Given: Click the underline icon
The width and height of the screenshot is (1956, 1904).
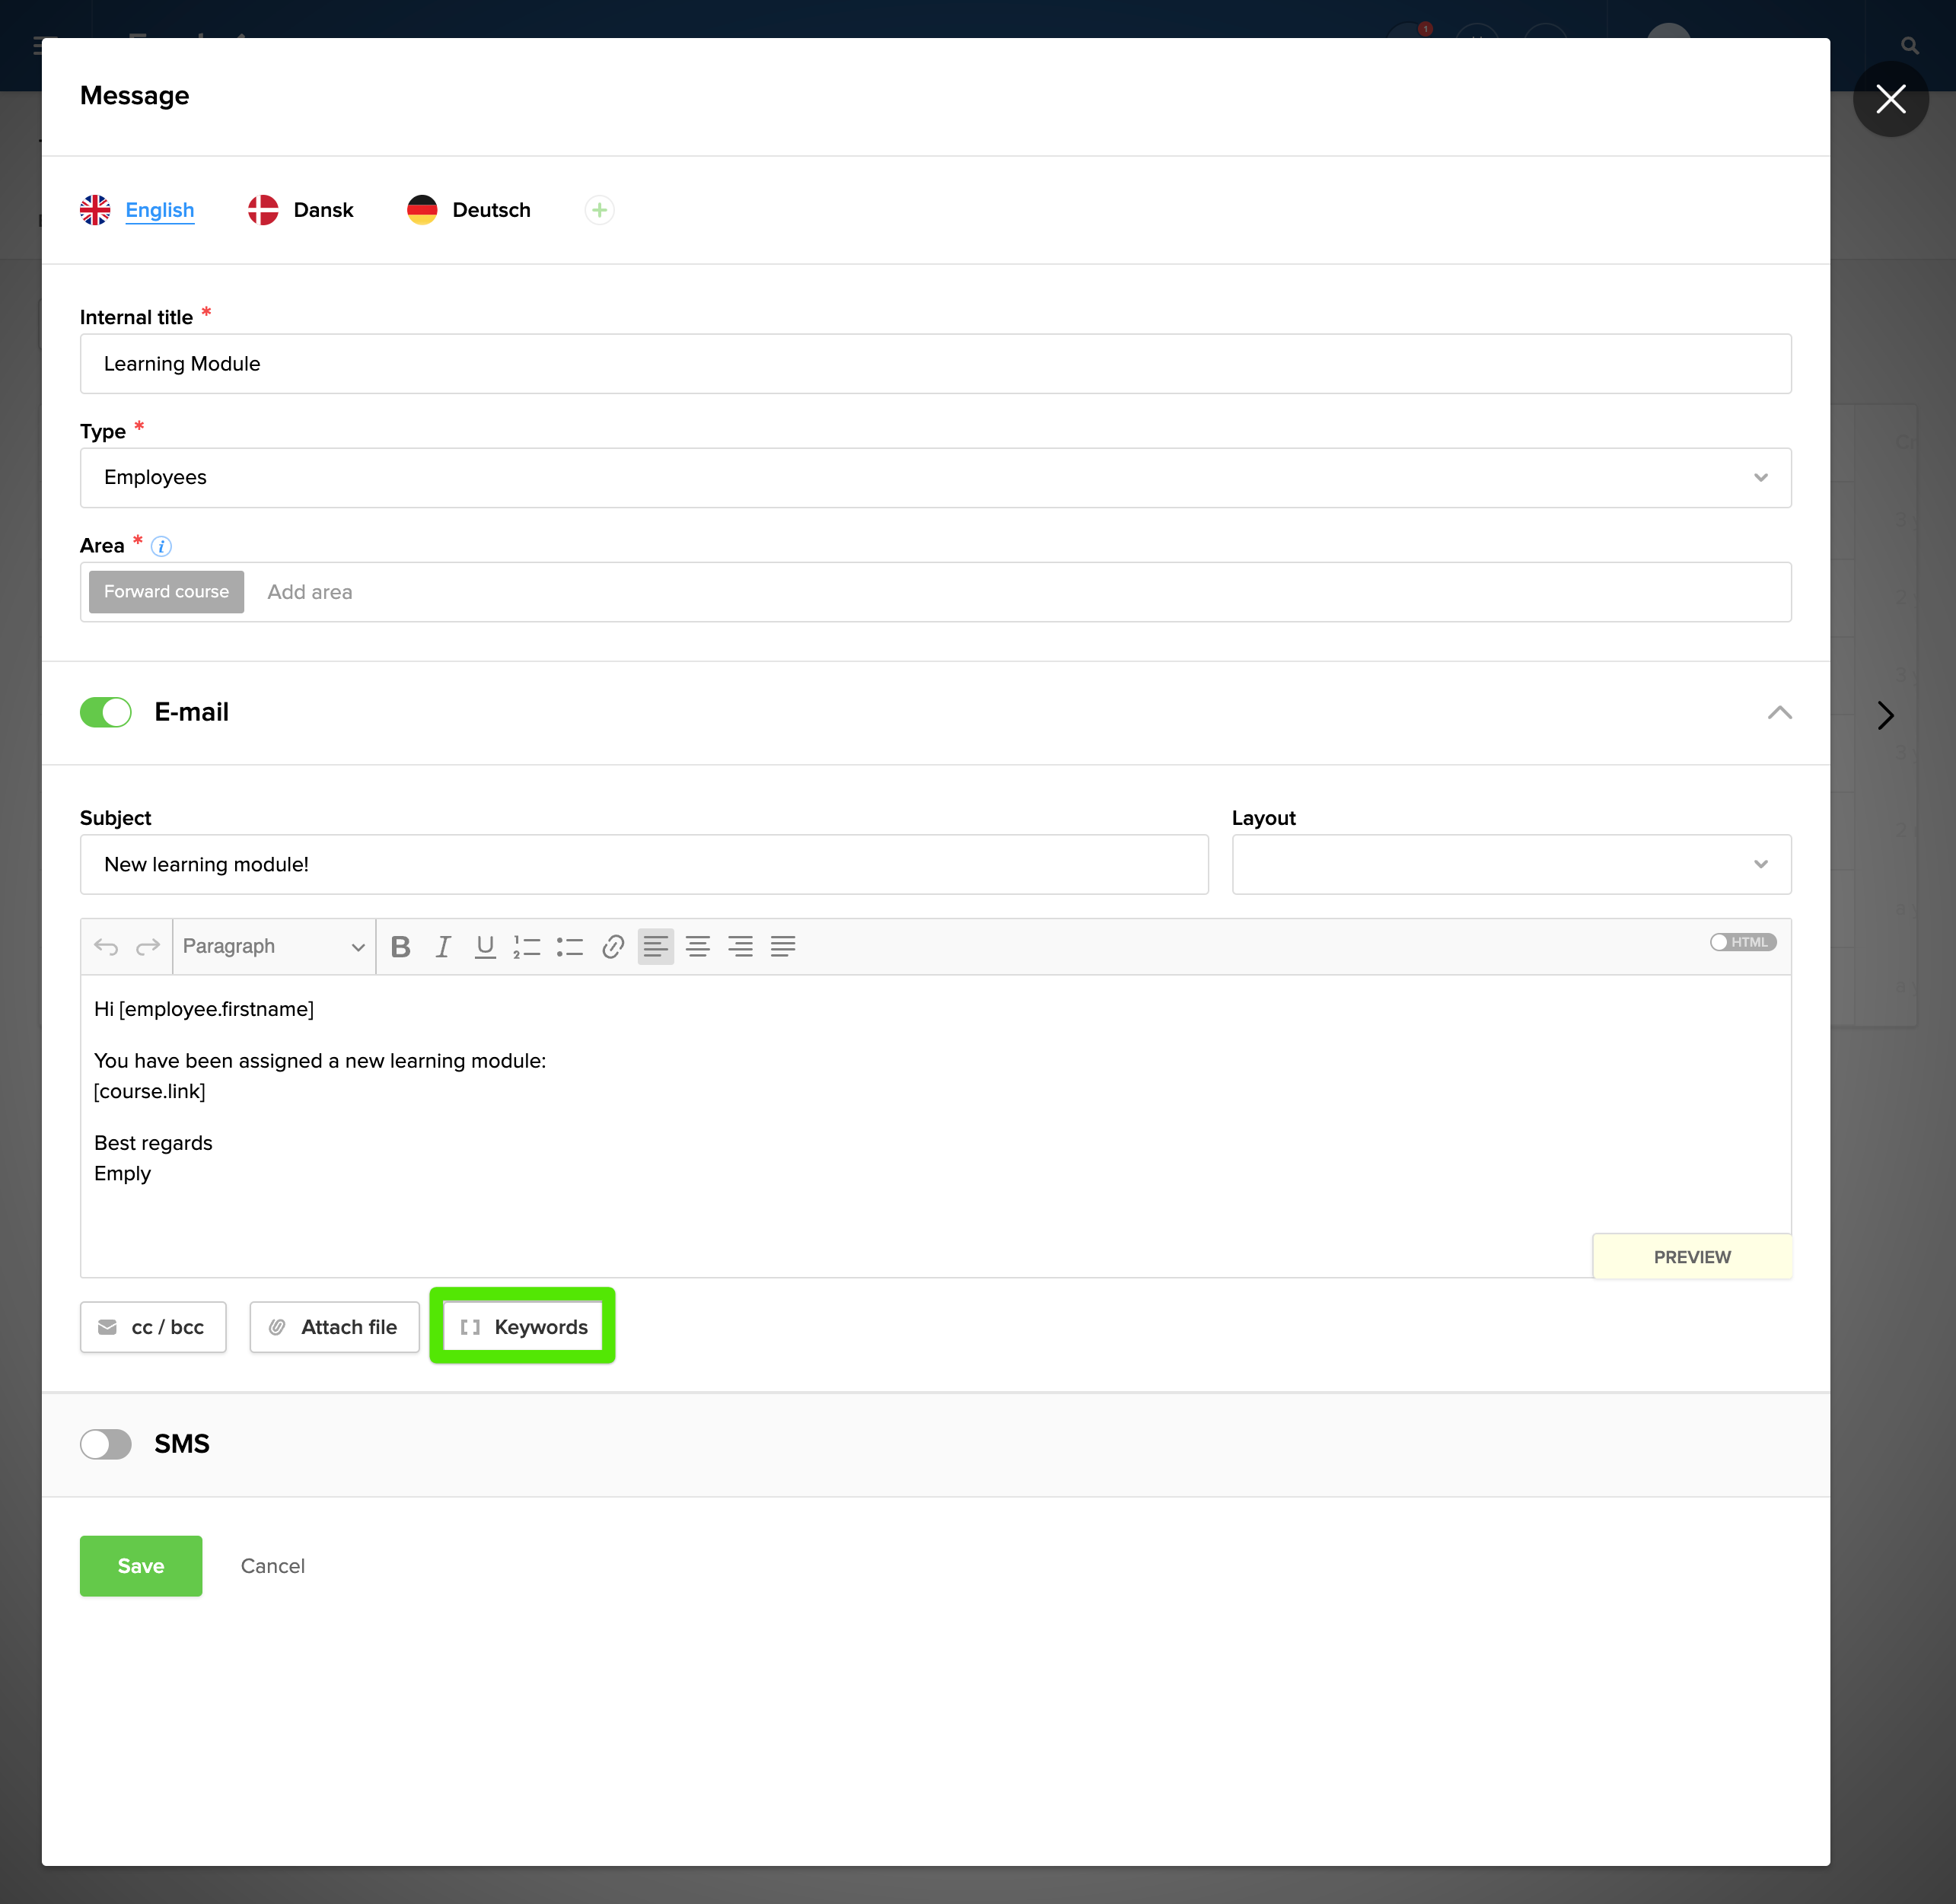Looking at the screenshot, I should pos(485,946).
